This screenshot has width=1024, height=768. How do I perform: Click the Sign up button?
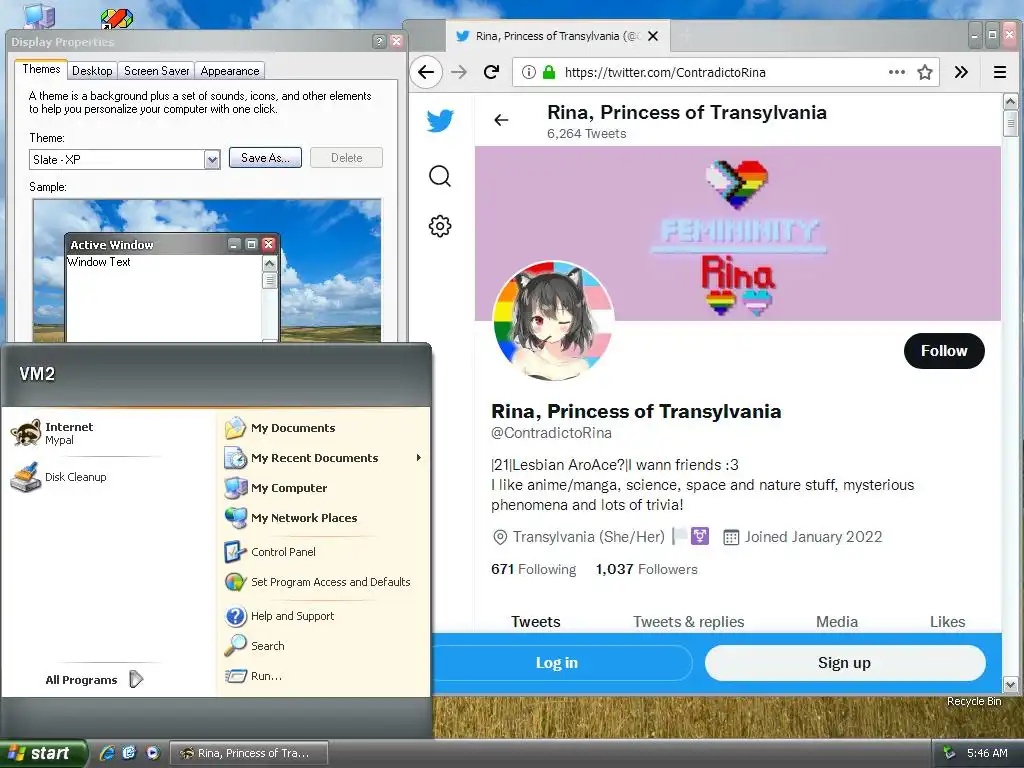pos(844,663)
